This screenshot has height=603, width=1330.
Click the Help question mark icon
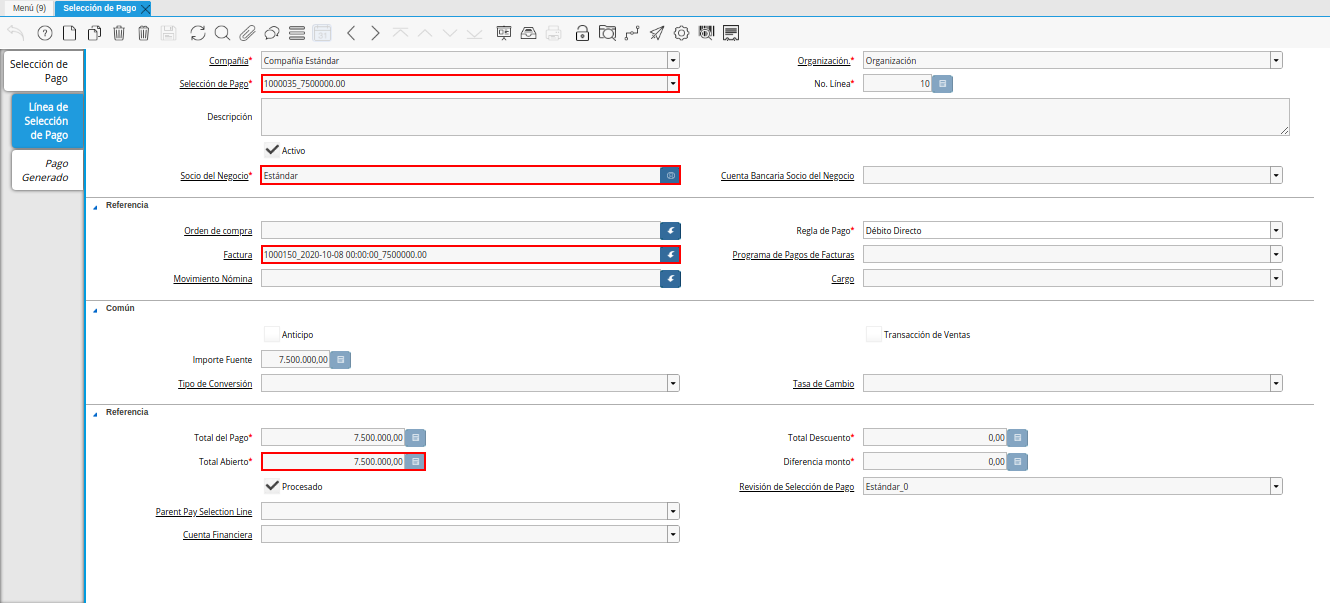pyautogui.click(x=45, y=33)
